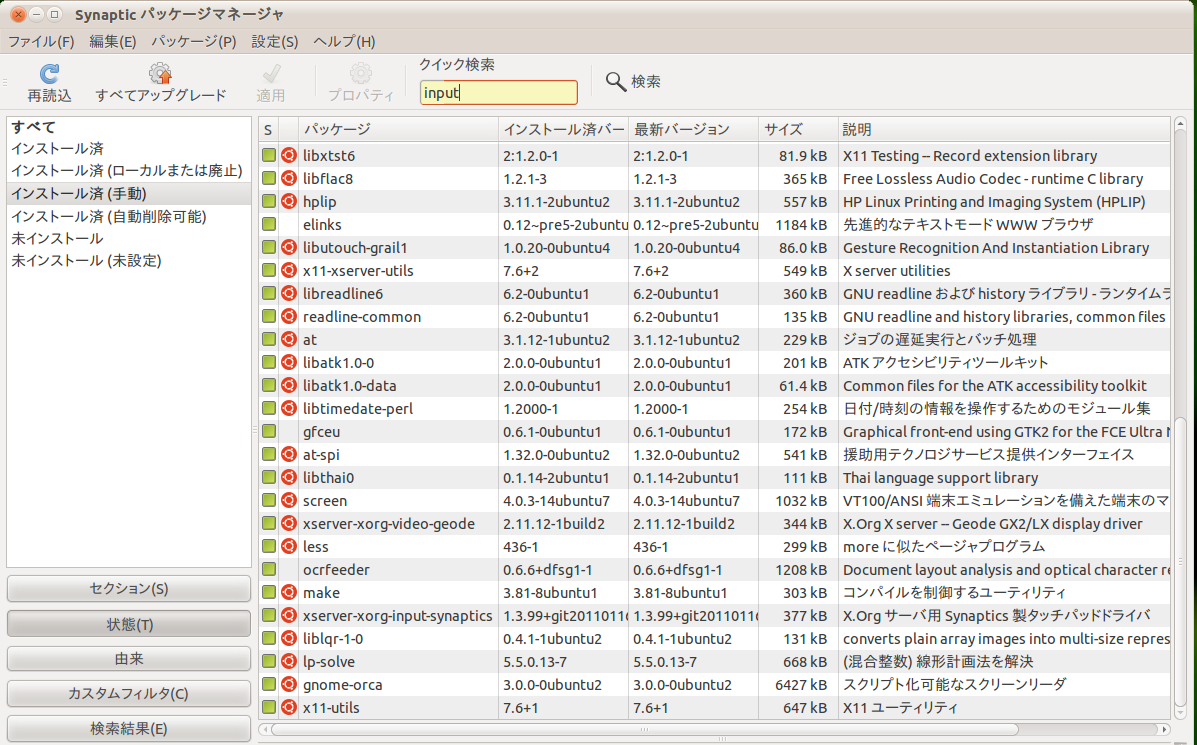Select the gnome-orca package name
The height and width of the screenshot is (745, 1197).
[343, 685]
